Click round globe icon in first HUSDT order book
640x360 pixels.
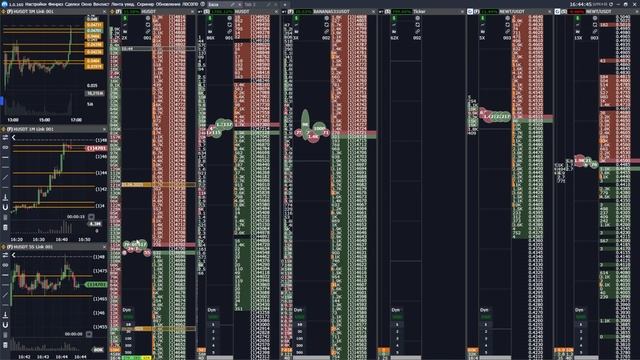click(x=148, y=18)
